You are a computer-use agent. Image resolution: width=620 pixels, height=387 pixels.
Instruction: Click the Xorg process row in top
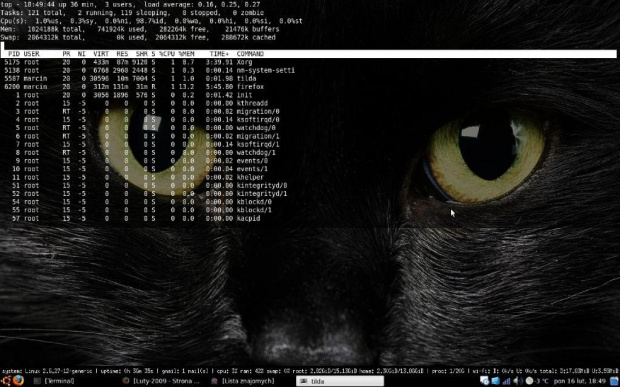pos(308,62)
